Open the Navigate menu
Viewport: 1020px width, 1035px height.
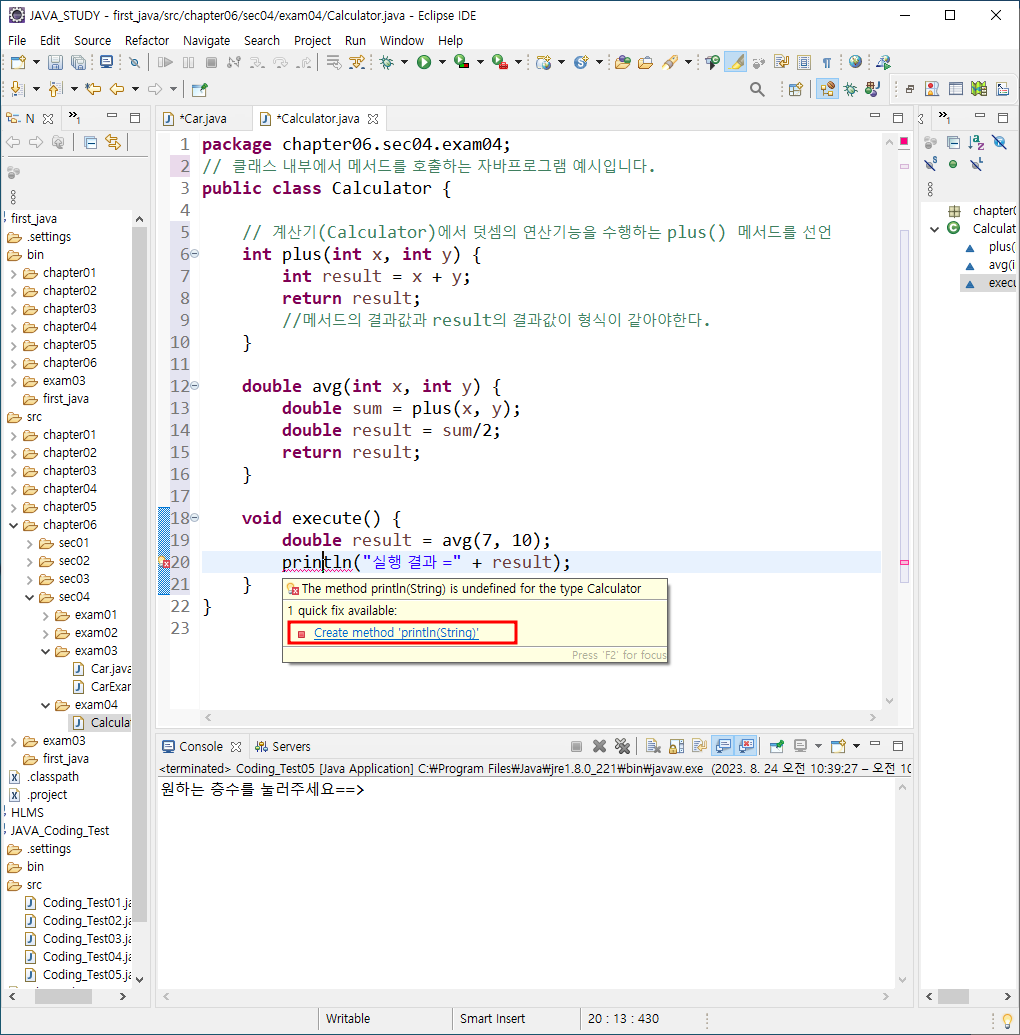207,40
